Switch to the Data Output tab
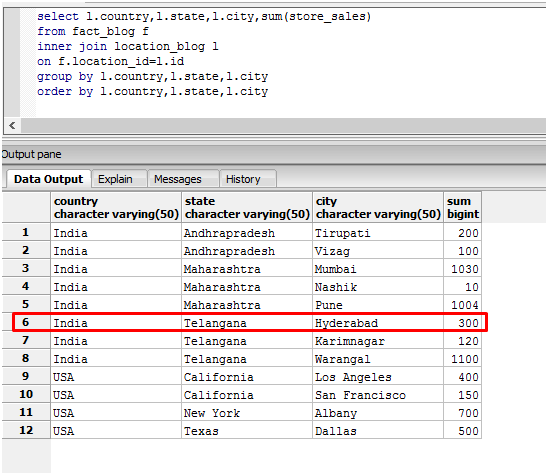548x475 pixels. pos(49,179)
